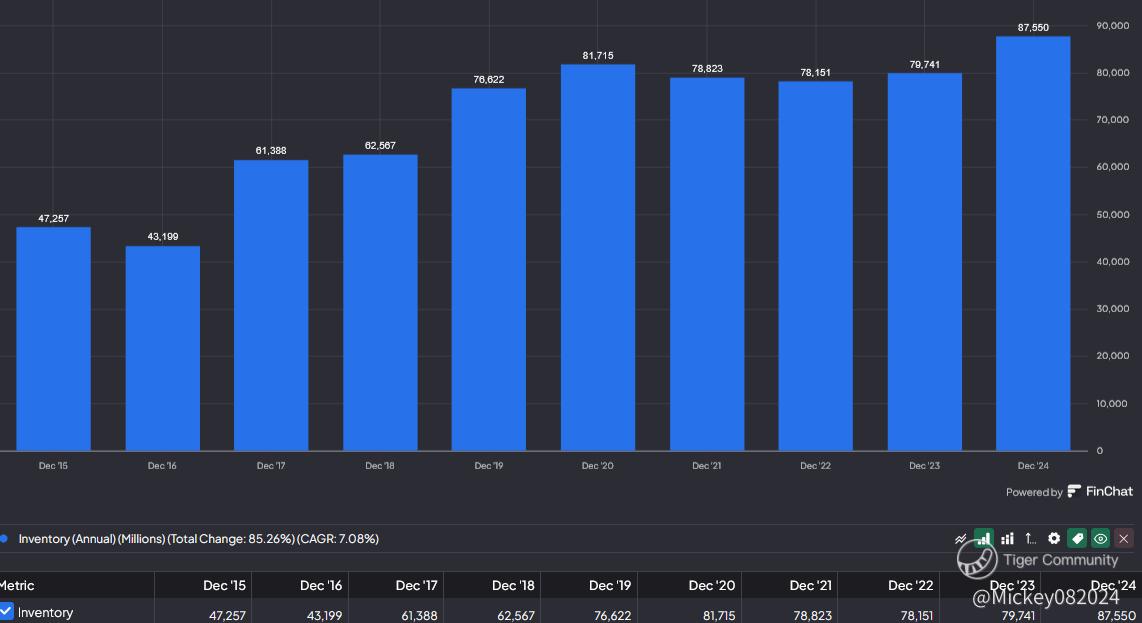Toggle data labels tag icon
This screenshot has height=623, width=1142.
click(1077, 538)
